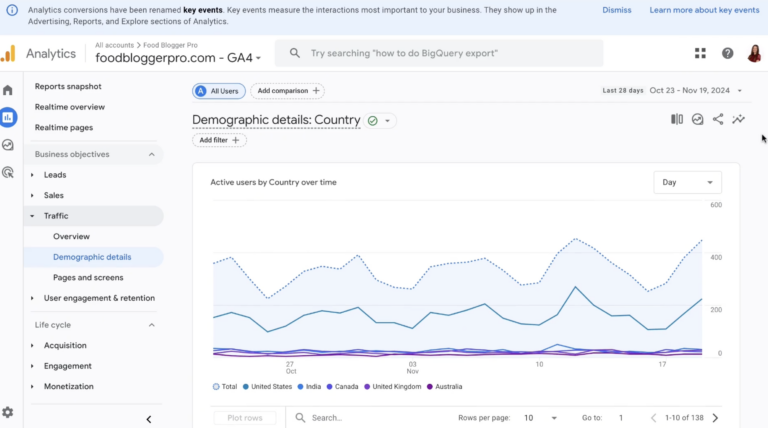Click the search magnifier in top bar
This screenshot has height=428, width=768.
[x=294, y=53]
